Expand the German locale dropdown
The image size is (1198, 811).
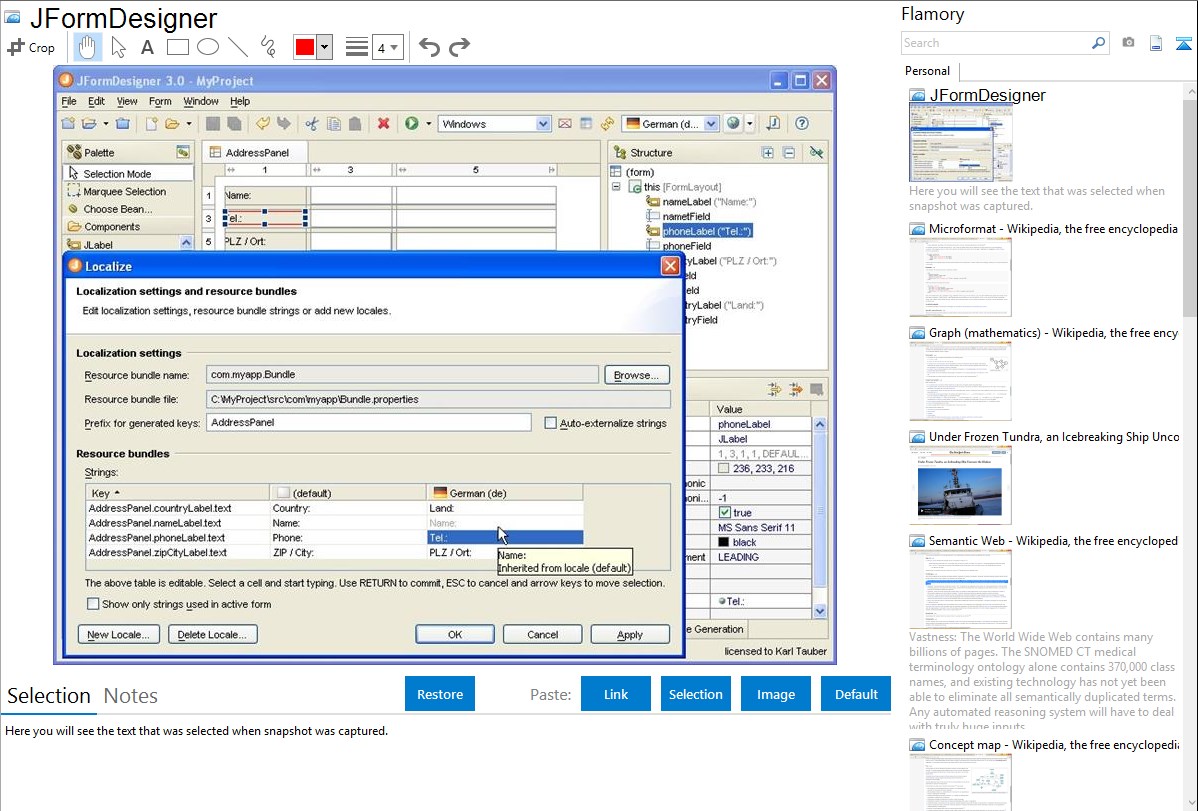tap(711, 124)
